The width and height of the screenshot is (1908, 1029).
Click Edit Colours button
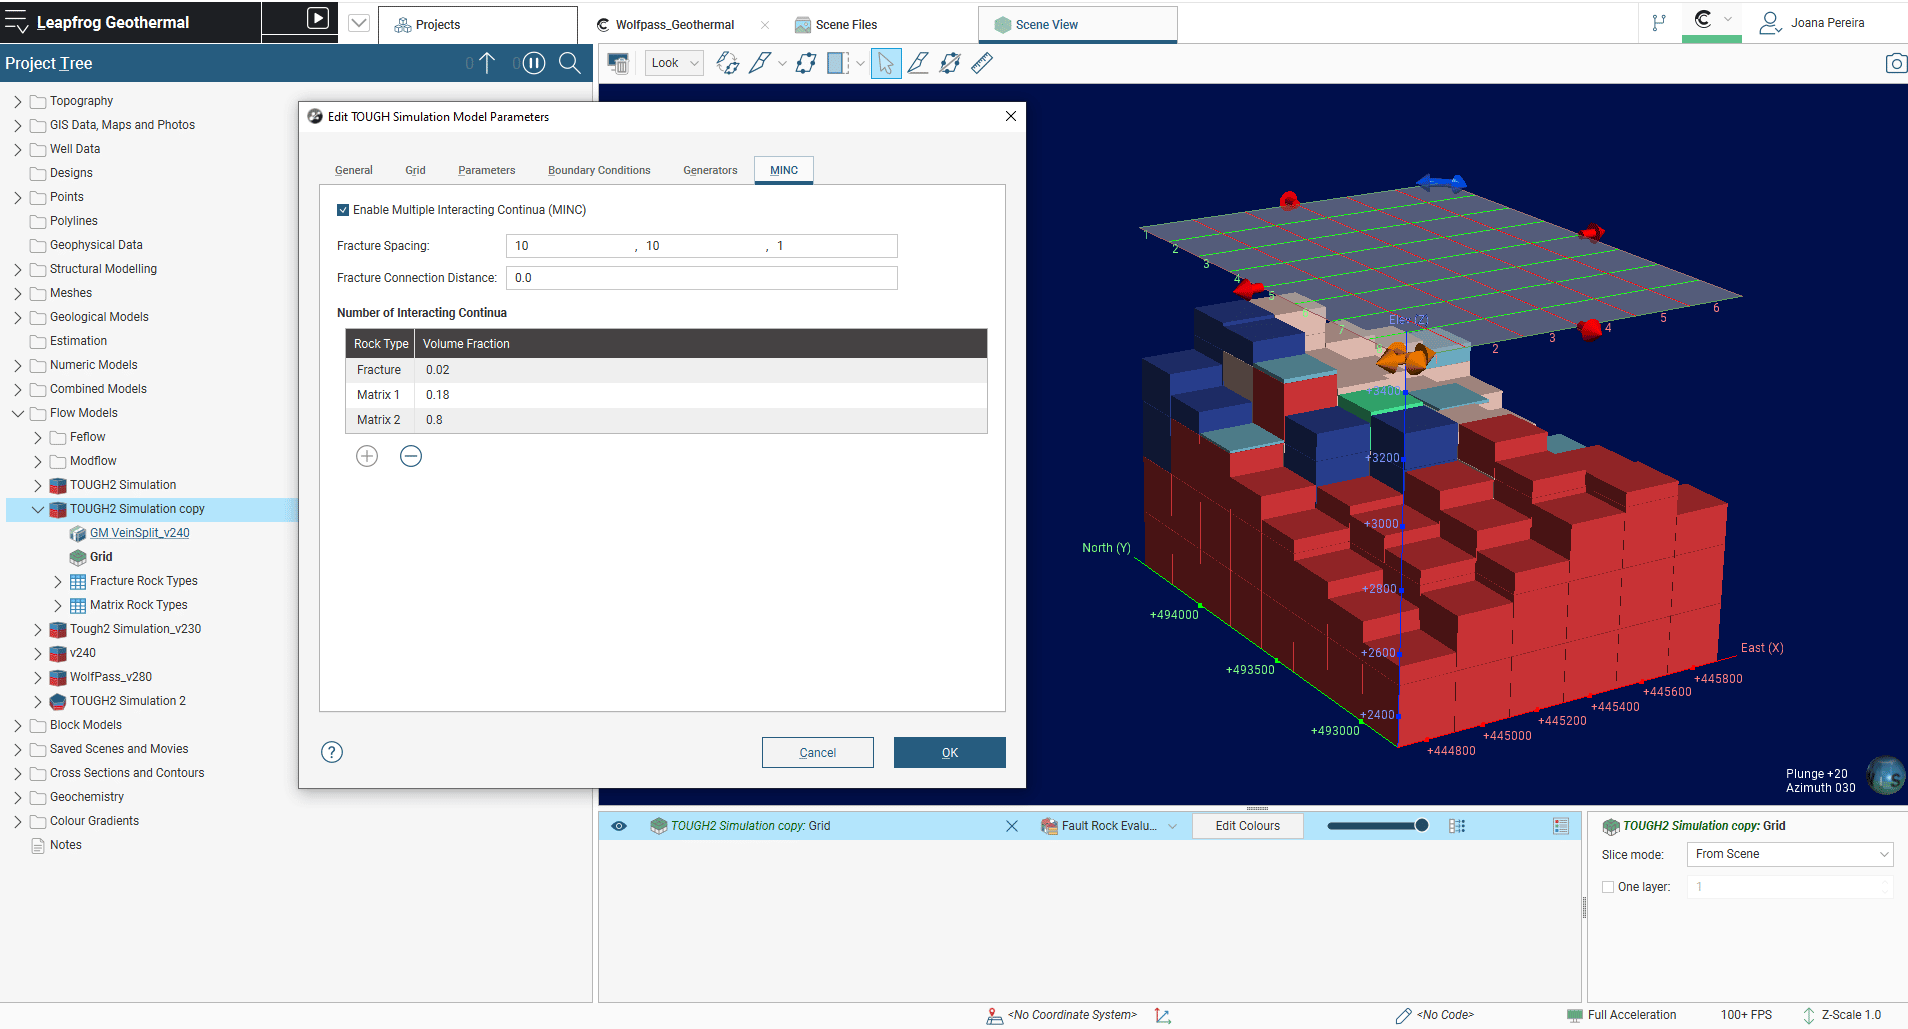click(1248, 826)
